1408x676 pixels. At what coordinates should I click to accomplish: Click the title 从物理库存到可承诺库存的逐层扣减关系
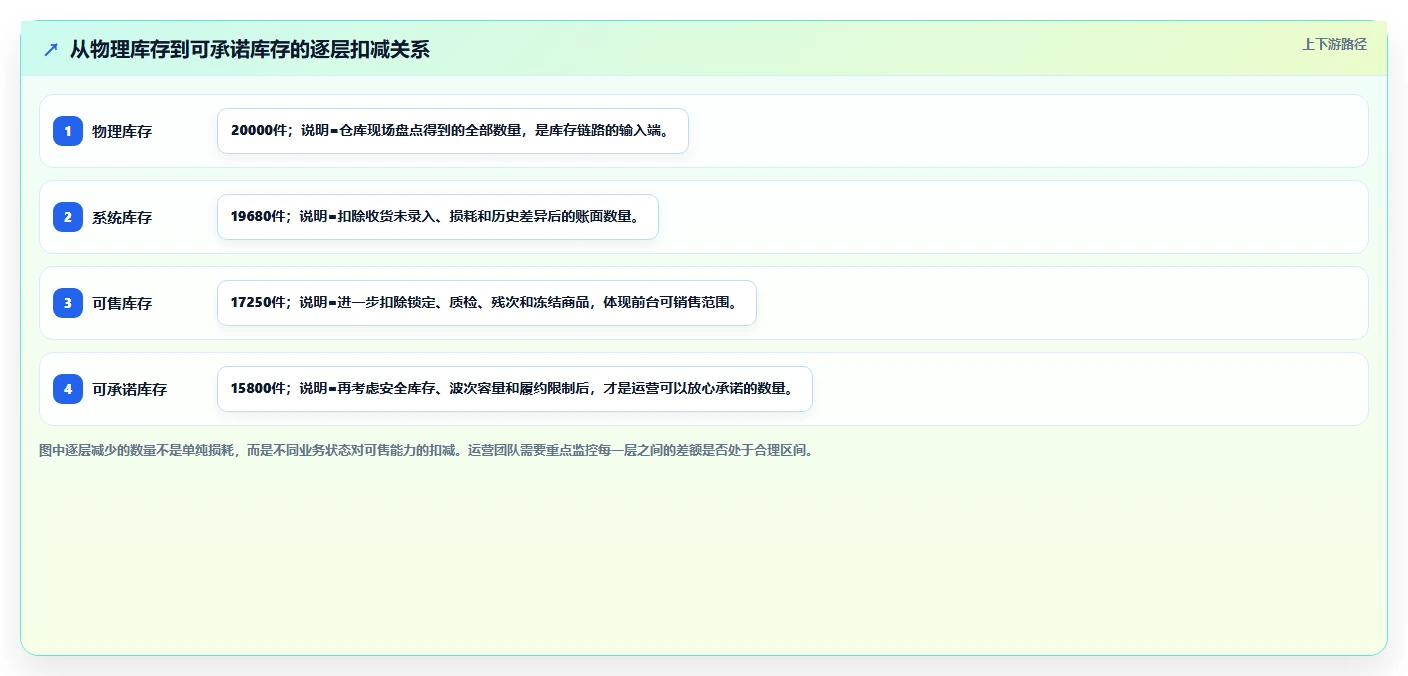tap(250, 49)
